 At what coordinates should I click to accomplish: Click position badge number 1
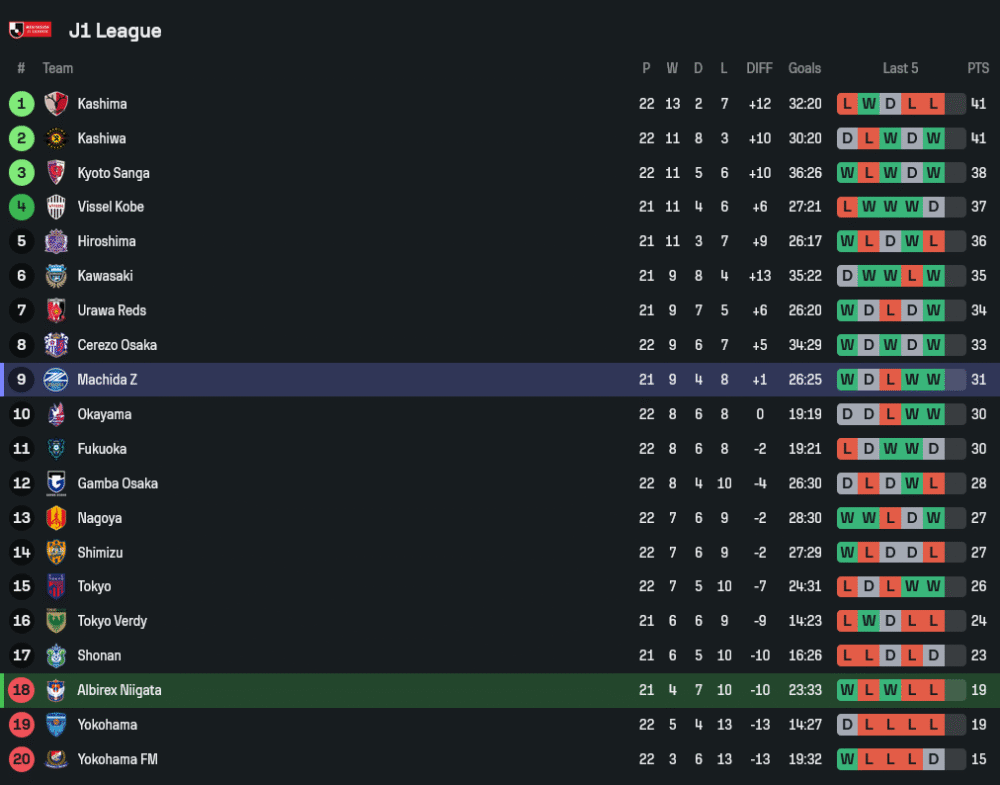tap(21, 104)
